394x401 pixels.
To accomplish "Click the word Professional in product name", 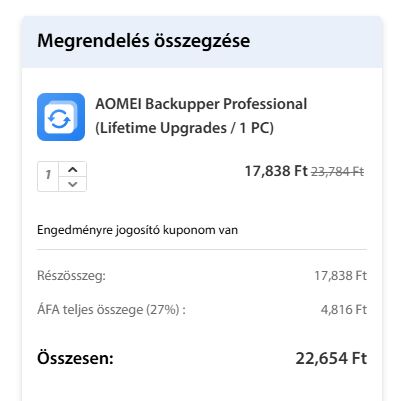I will click(265, 104).
